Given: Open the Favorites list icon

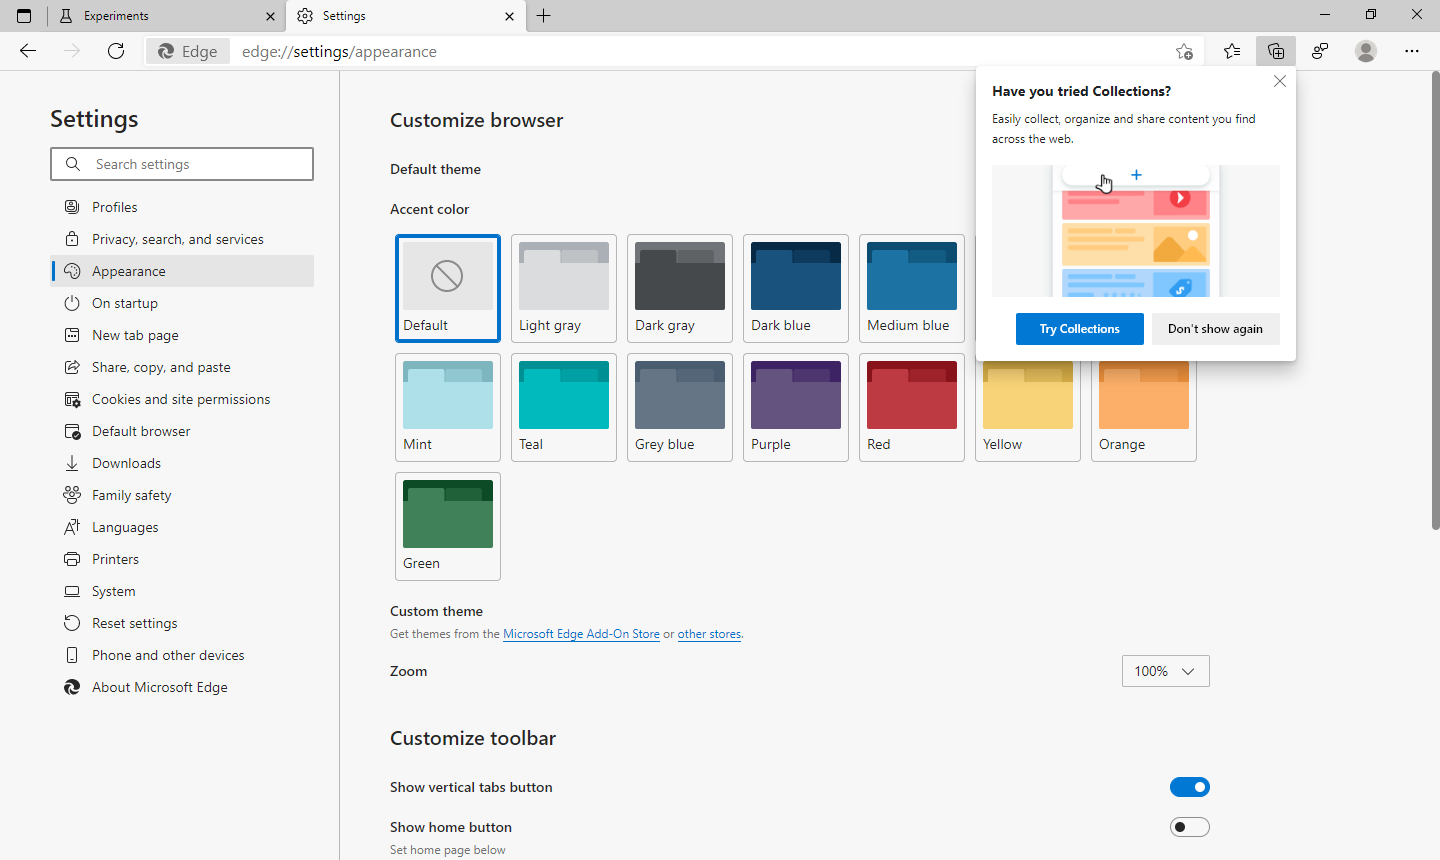Looking at the screenshot, I should (1232, 51).
